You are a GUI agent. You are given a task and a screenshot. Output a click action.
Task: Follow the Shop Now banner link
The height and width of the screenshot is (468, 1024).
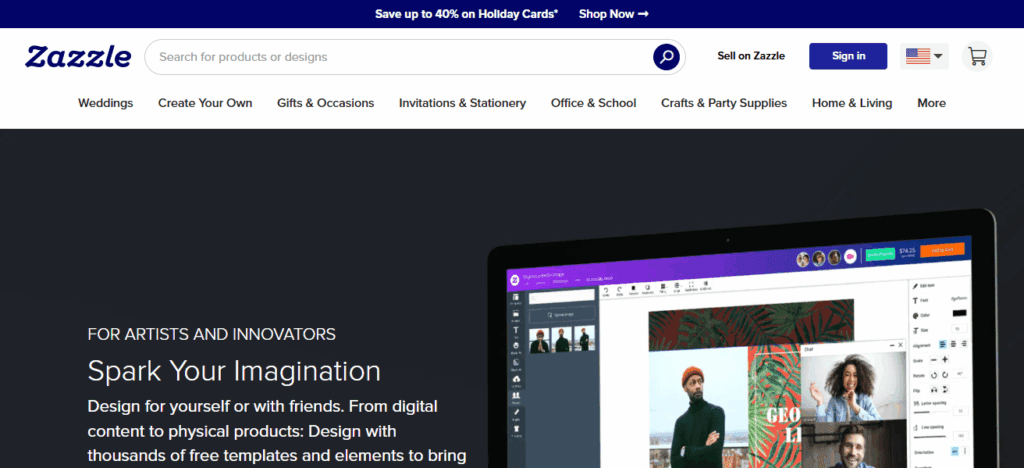614,14
